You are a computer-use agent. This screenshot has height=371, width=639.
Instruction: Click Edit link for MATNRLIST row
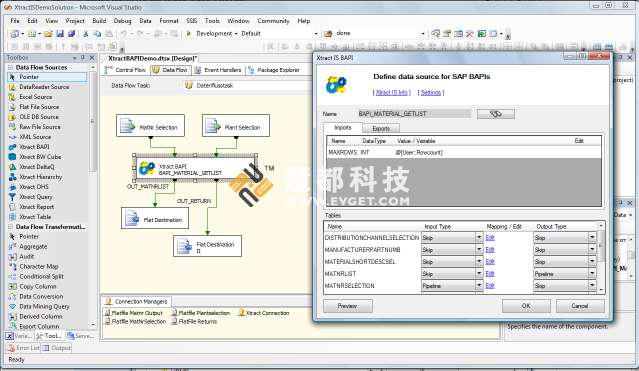coord(490,274)
